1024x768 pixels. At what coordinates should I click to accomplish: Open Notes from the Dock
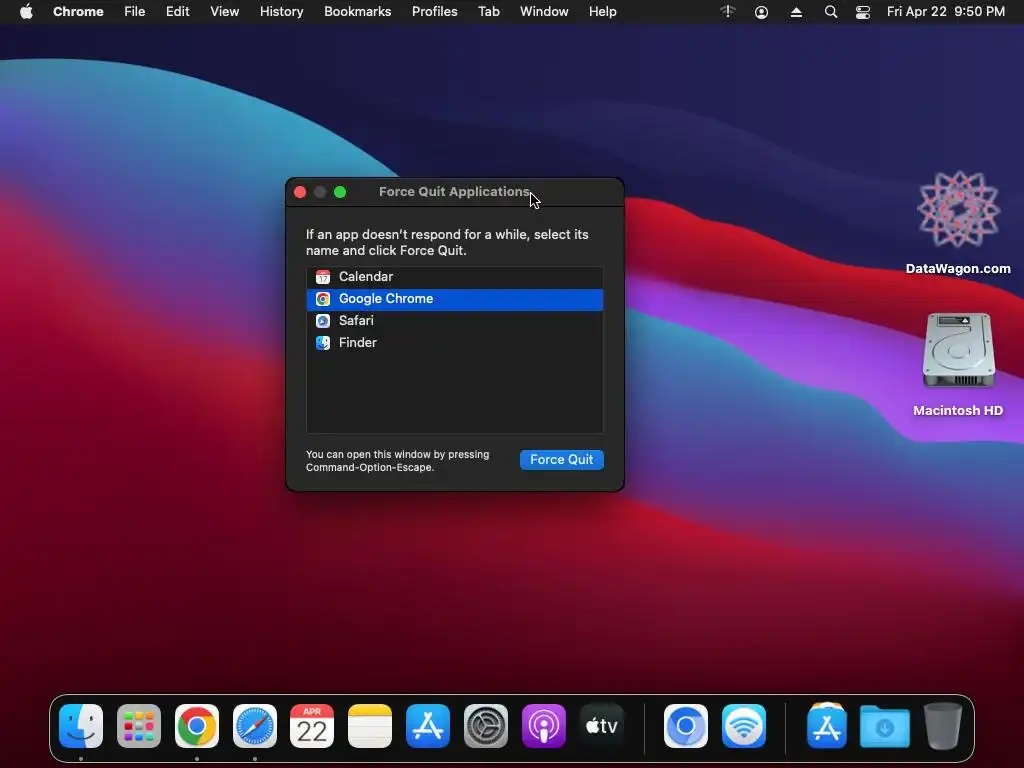pos(370,726)
